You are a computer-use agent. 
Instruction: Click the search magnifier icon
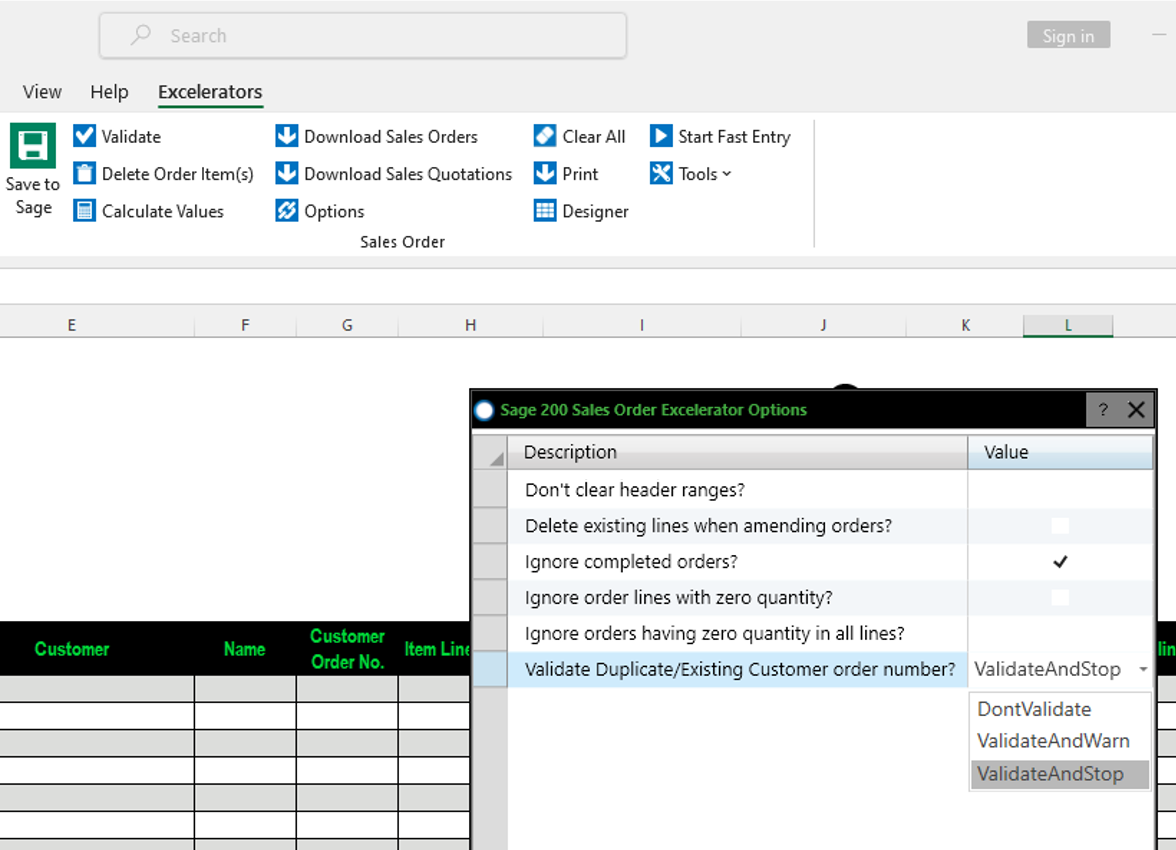(x=140, y=35)
